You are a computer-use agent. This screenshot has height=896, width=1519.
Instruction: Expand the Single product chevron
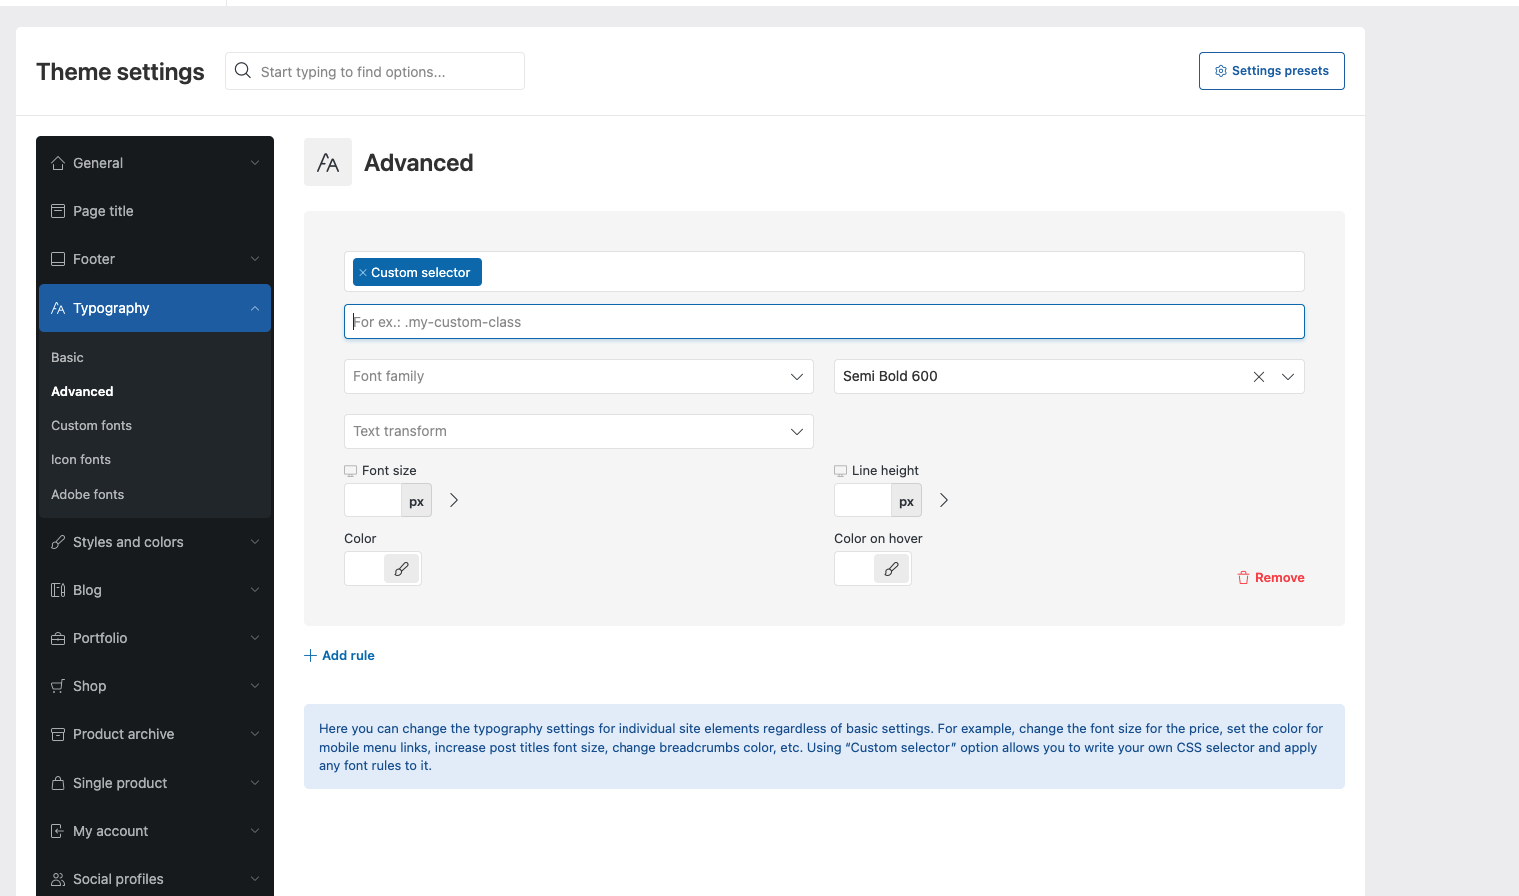tap(255, 783)
